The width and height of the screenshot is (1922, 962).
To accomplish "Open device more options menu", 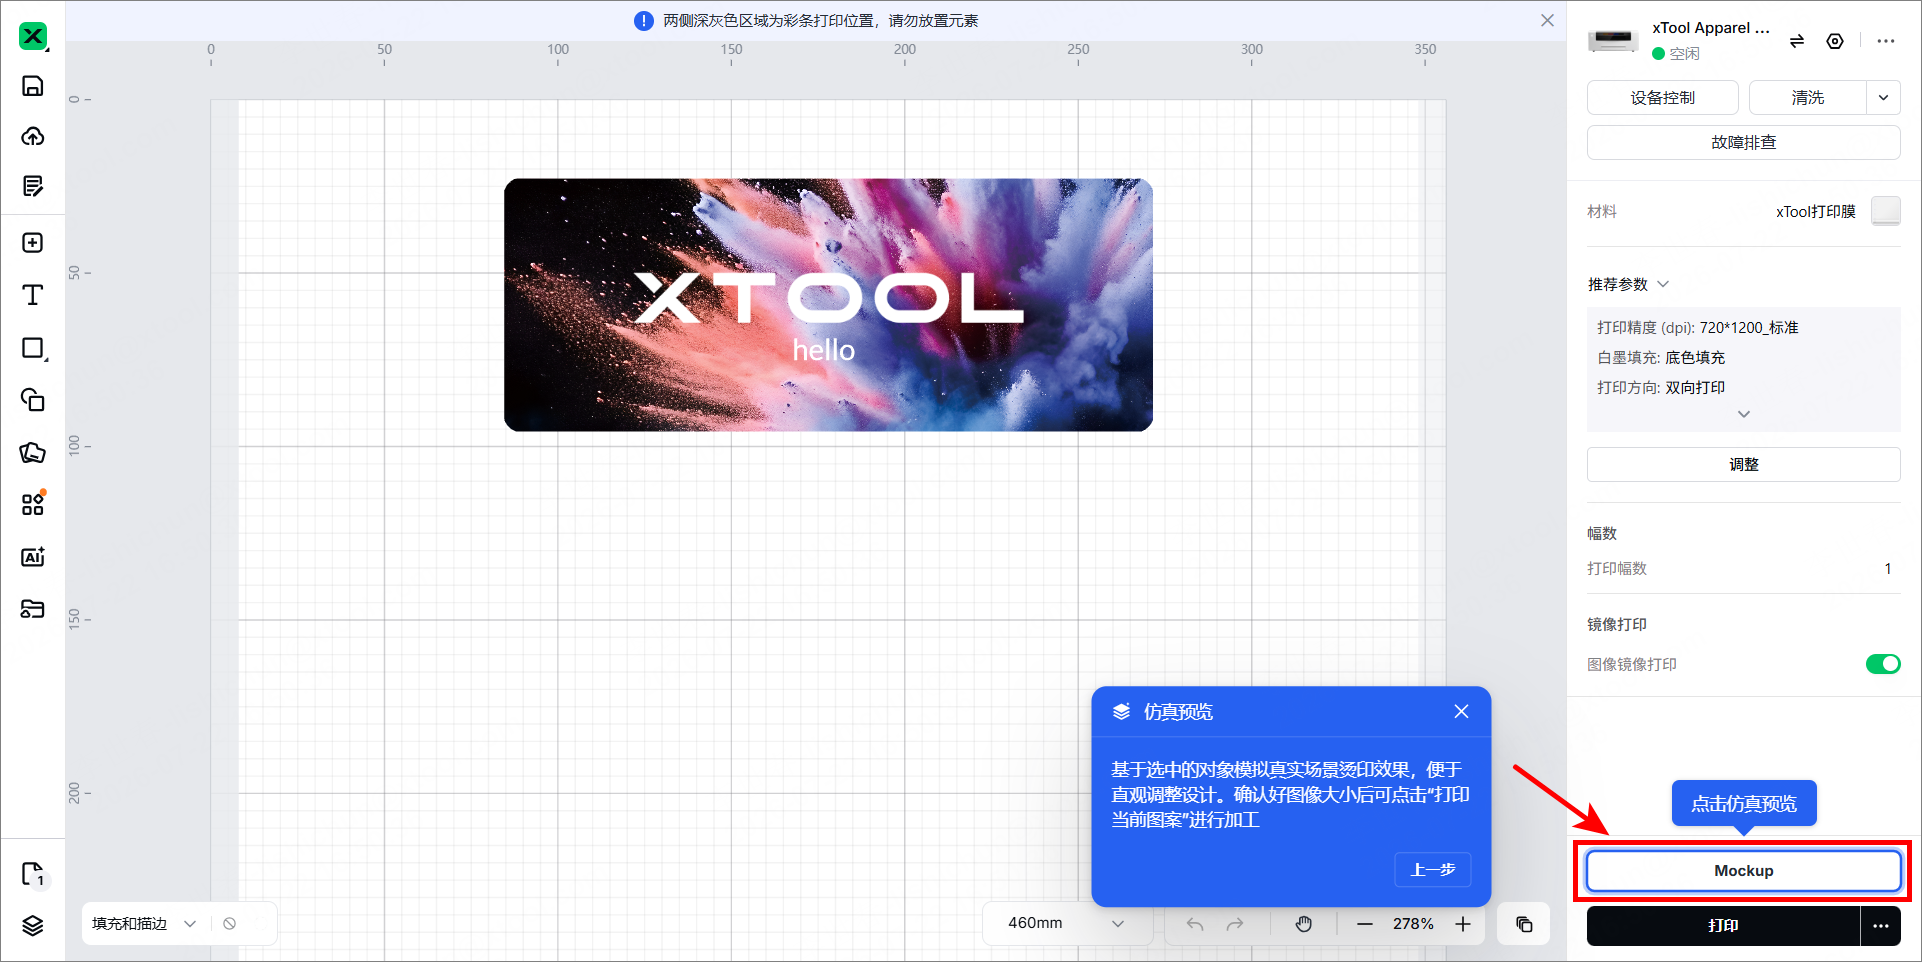I will coord(1886,41).
